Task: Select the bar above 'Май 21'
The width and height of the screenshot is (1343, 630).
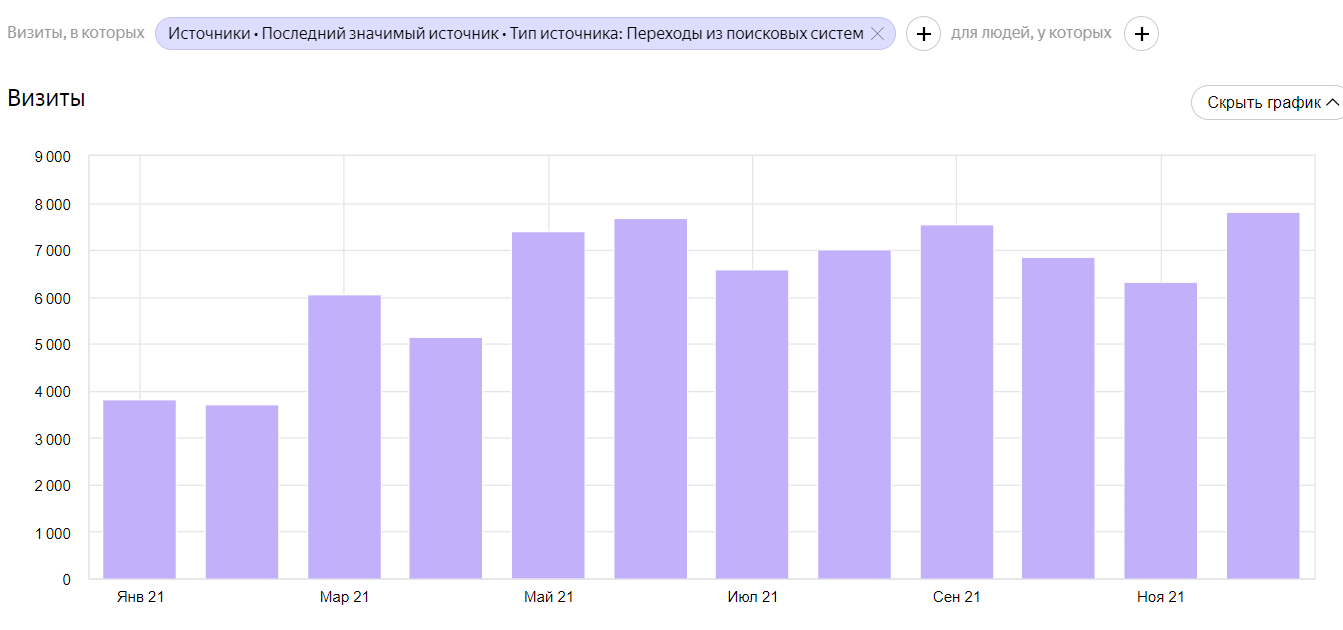Action: point(548,406)
